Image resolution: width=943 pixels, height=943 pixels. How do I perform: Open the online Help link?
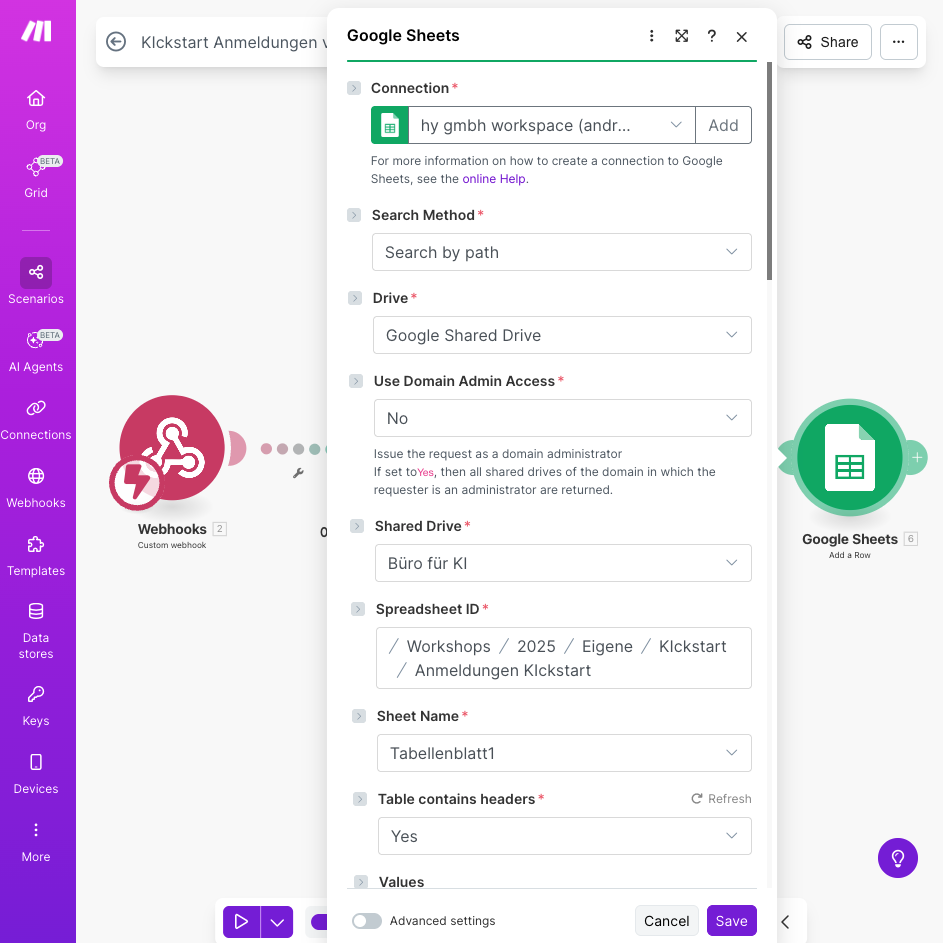(x=494, y=179)
